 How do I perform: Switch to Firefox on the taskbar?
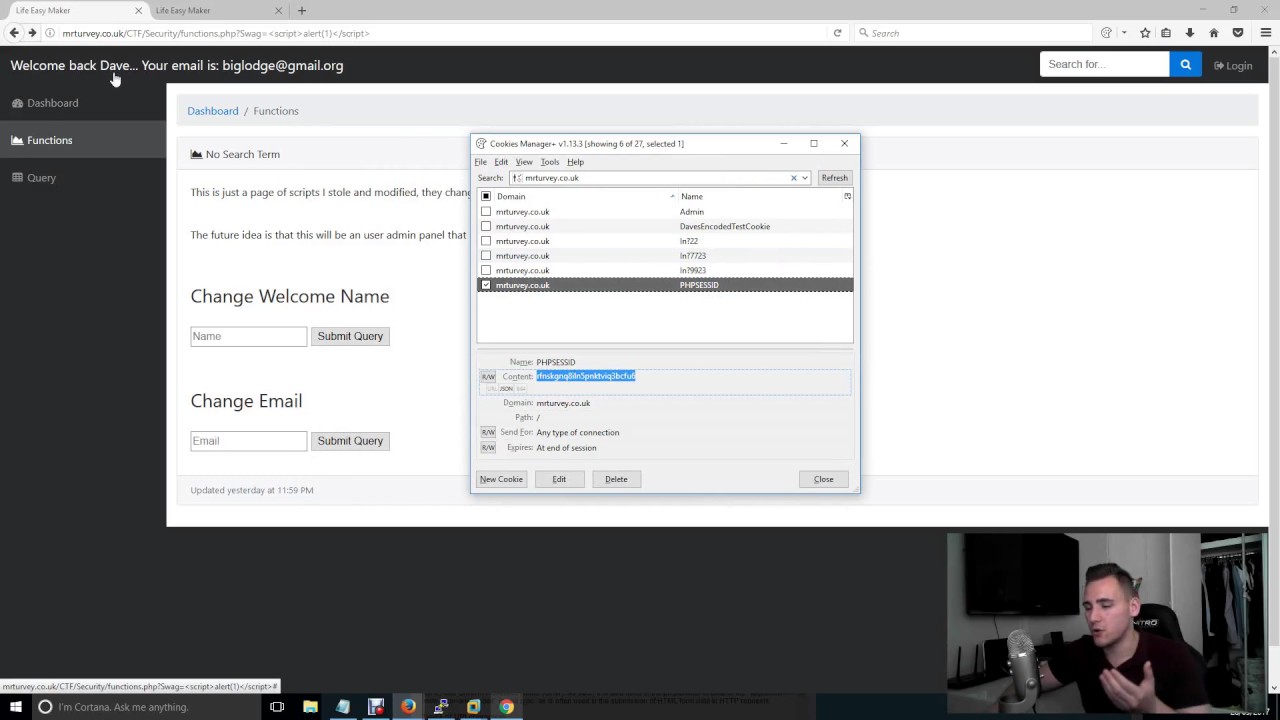click(408, 707)
